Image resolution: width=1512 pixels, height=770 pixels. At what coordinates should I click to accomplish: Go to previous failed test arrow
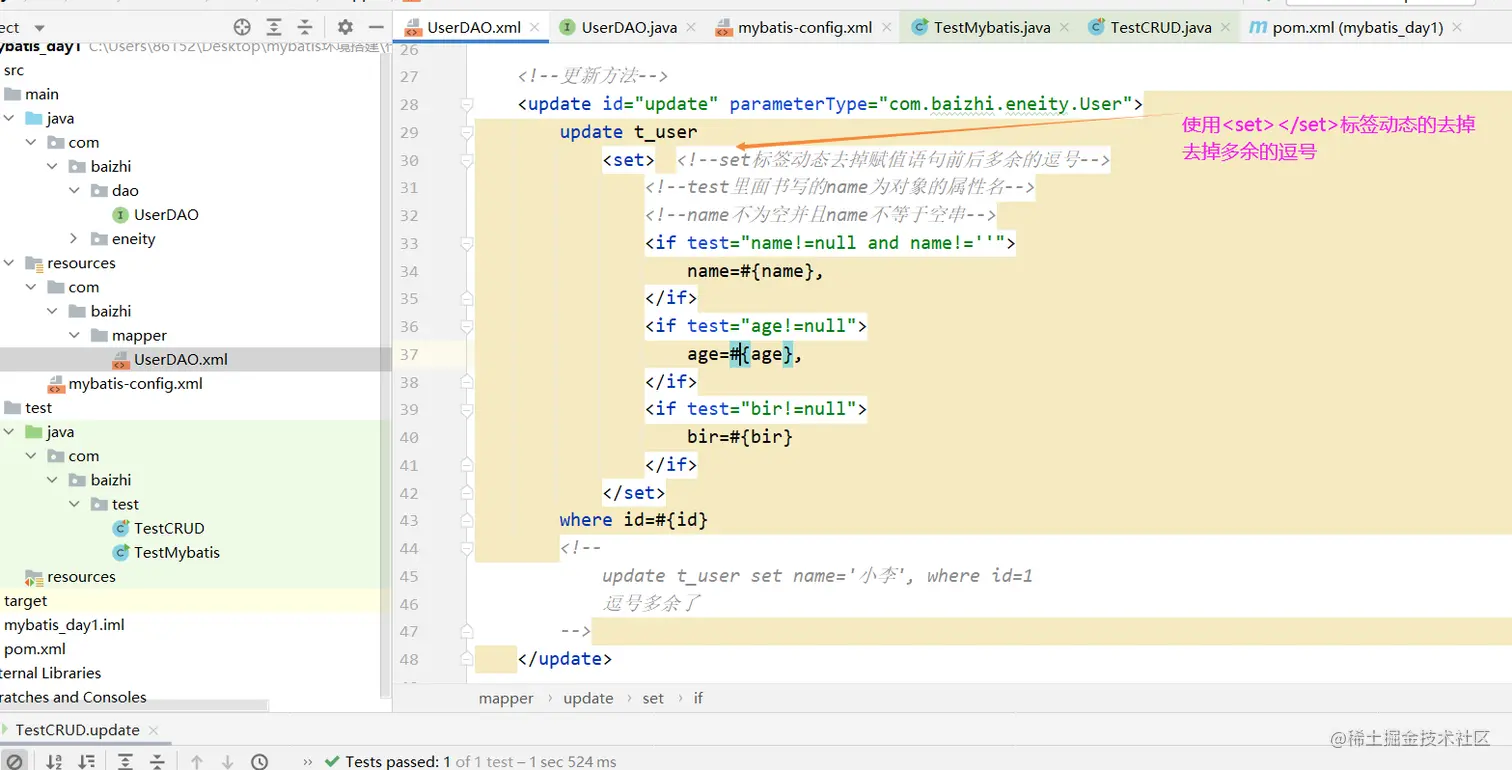197,762
